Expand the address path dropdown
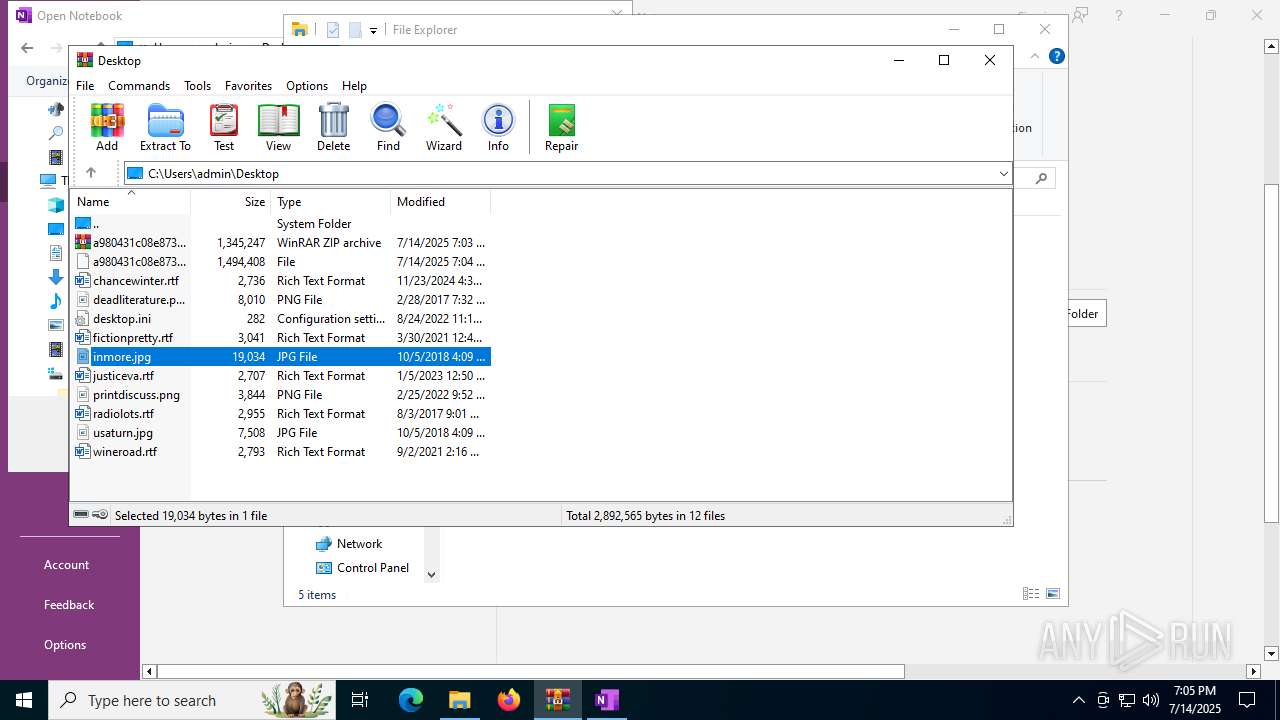Viewport: 1280px width, 720px height. 1003,174
